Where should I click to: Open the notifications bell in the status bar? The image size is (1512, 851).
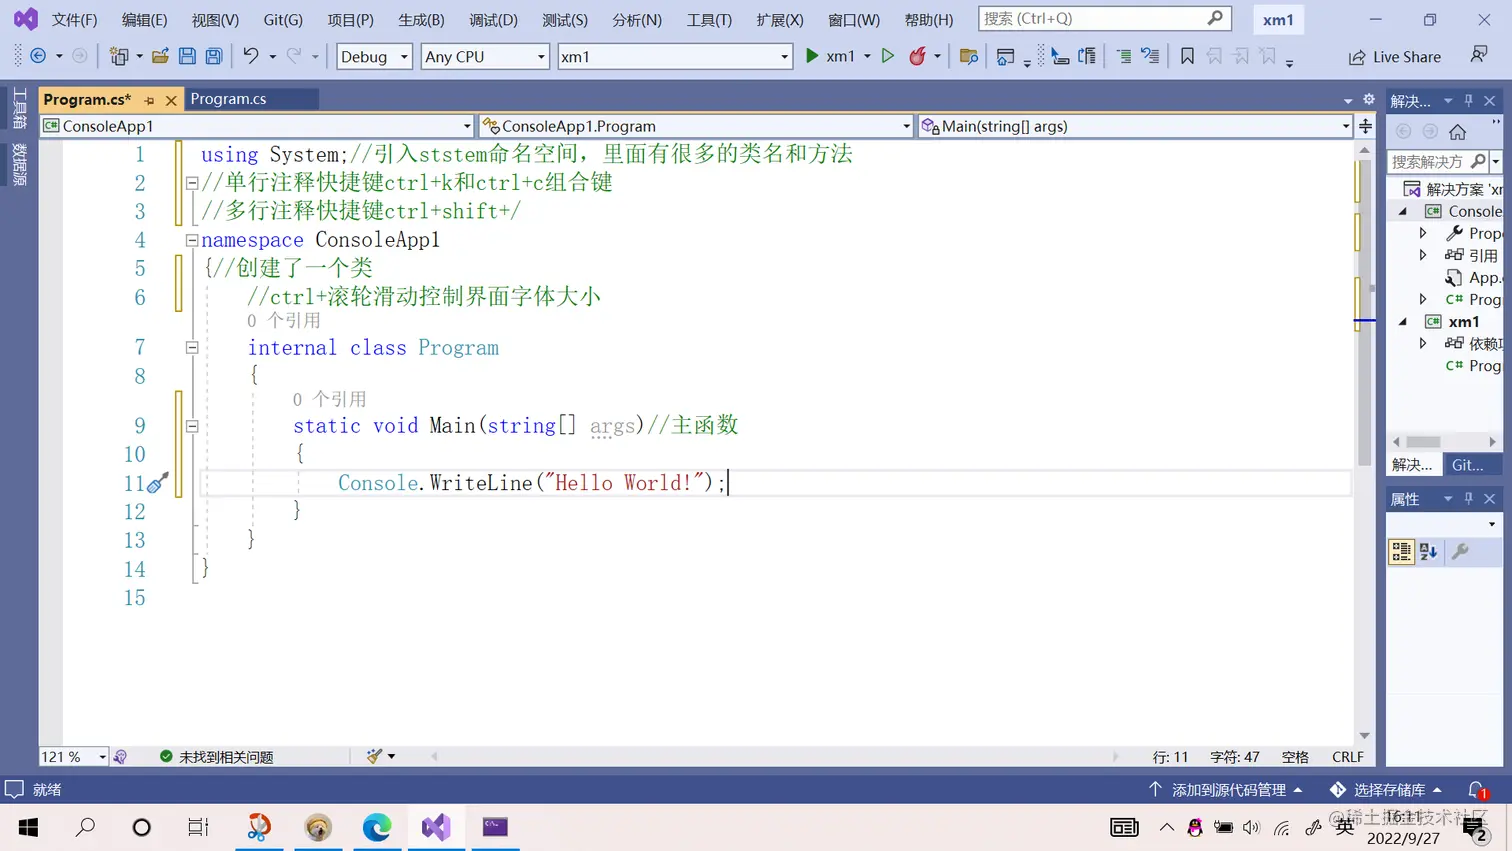(x=1477, y=789)
